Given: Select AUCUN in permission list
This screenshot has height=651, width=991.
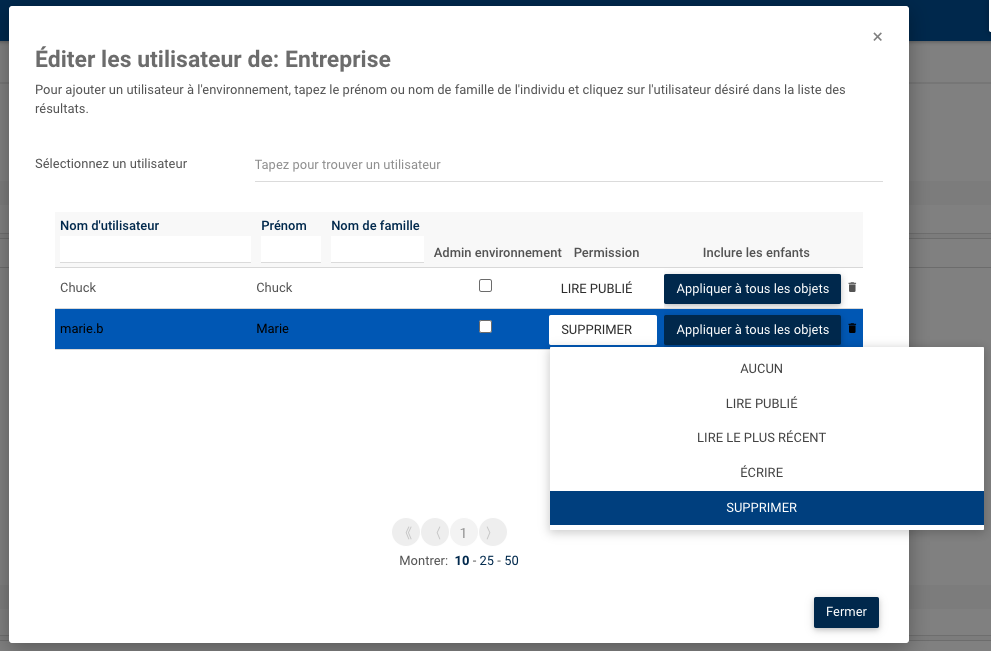Looking at the screenshot, I should (x=761, y=369).
